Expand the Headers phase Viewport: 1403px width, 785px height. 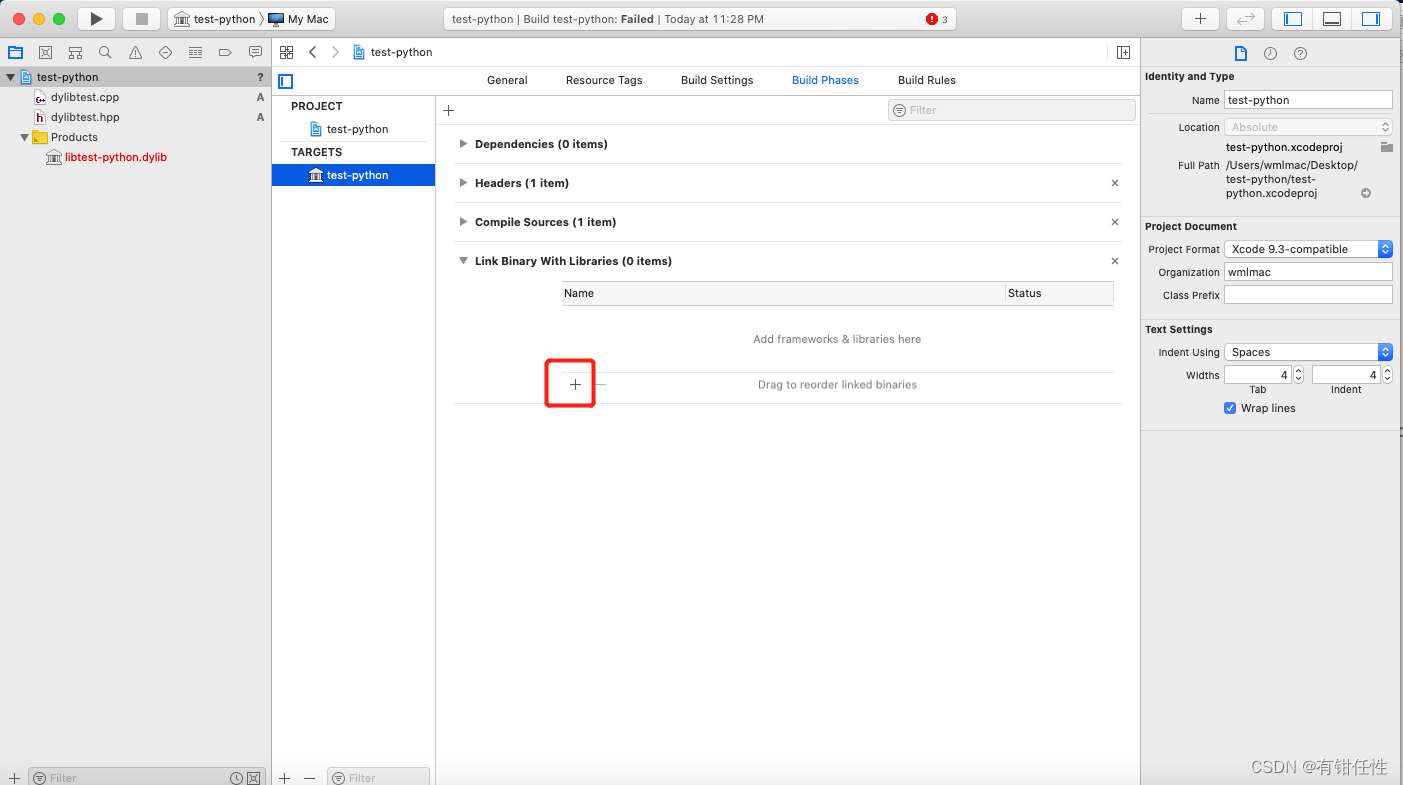click(463, 183)
